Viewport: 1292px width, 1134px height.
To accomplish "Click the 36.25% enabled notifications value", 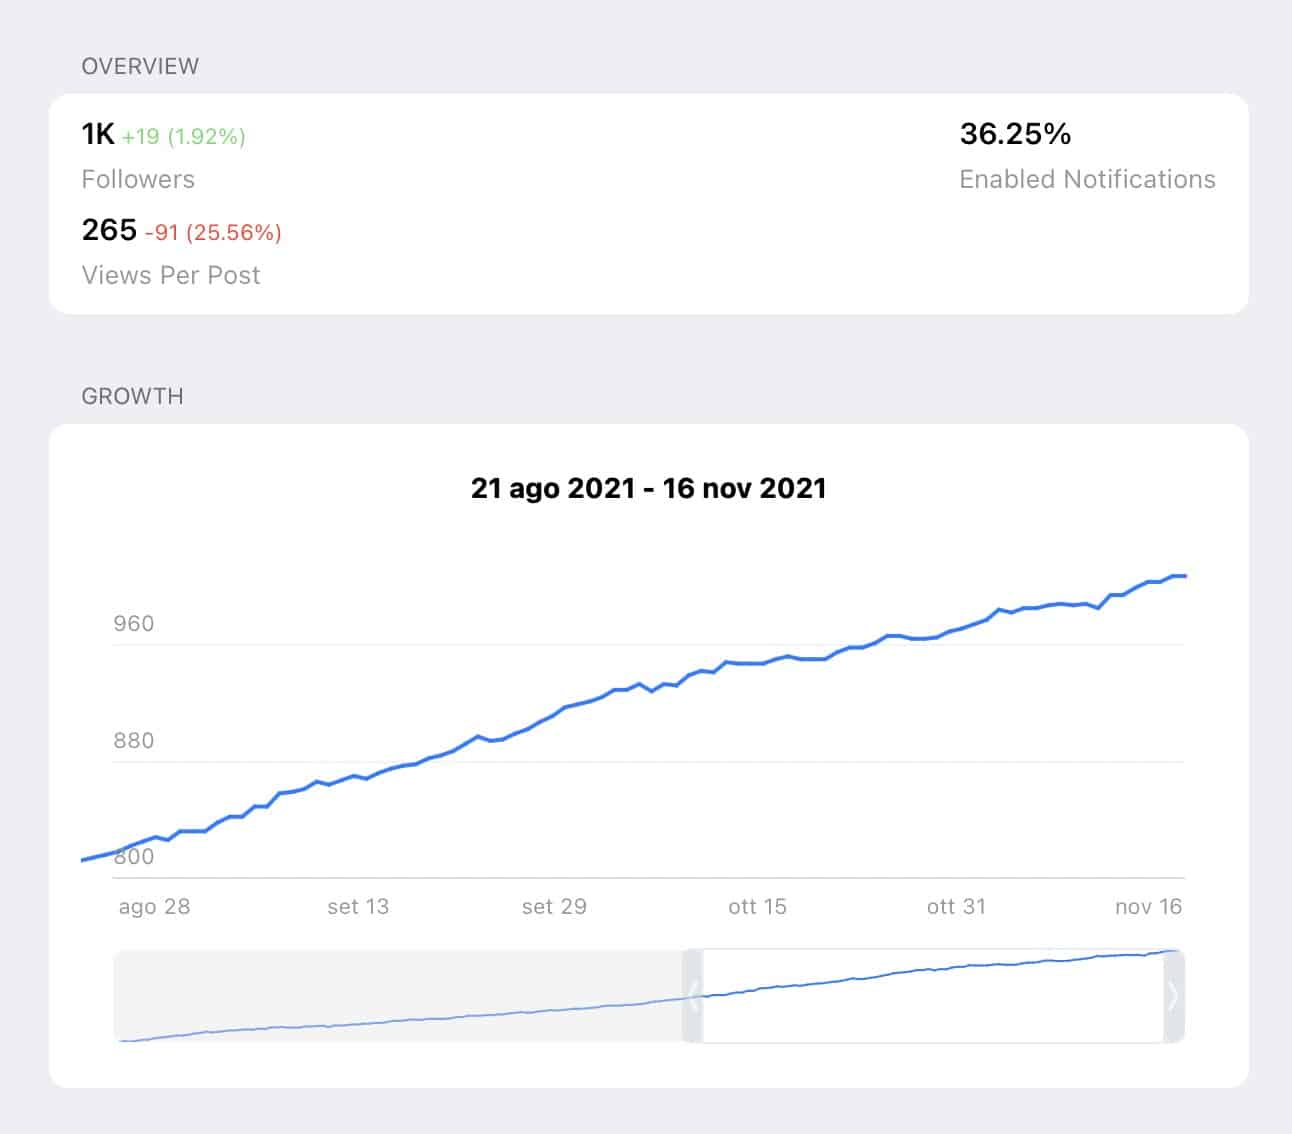I will 1015,134.
